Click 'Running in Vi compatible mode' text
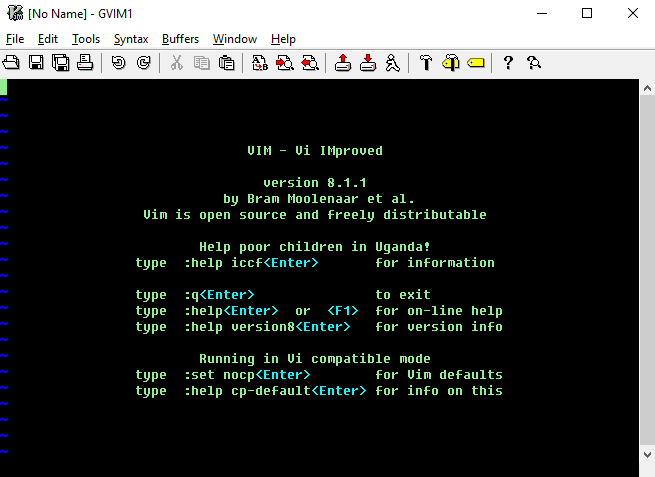This screenshot has width=655, height=477. pyautogui.click(x=315, y=358)
